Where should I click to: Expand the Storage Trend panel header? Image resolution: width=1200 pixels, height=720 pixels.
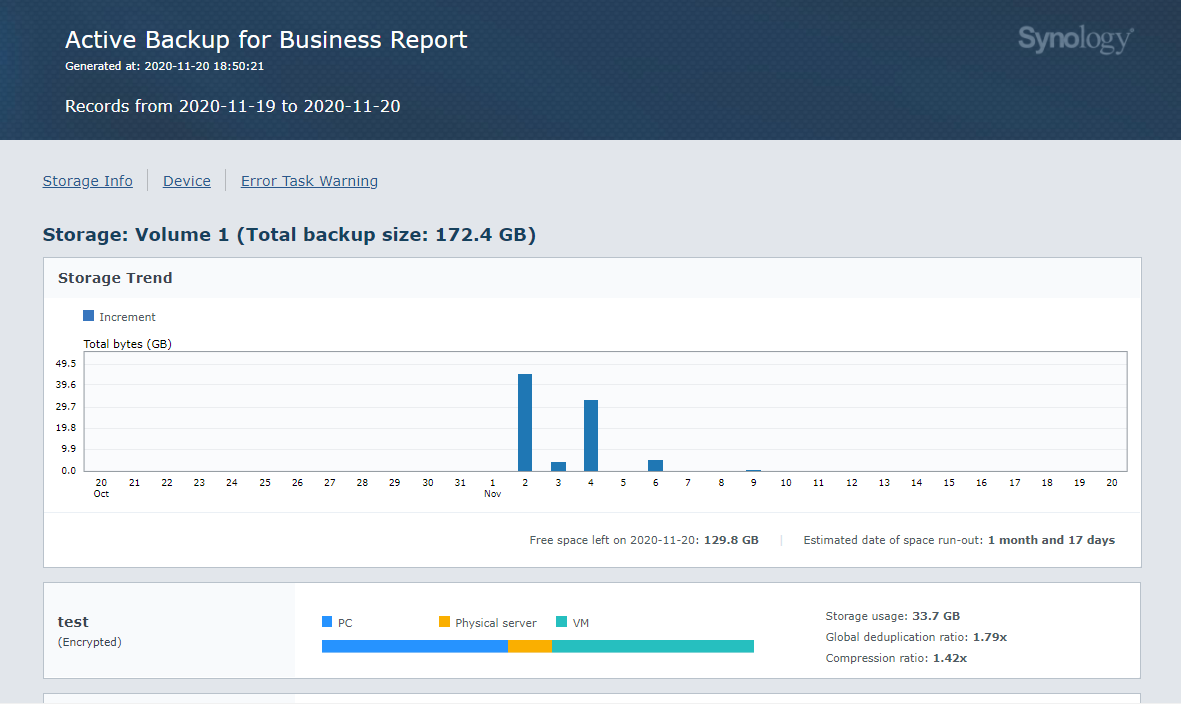[x=115, y=277]
